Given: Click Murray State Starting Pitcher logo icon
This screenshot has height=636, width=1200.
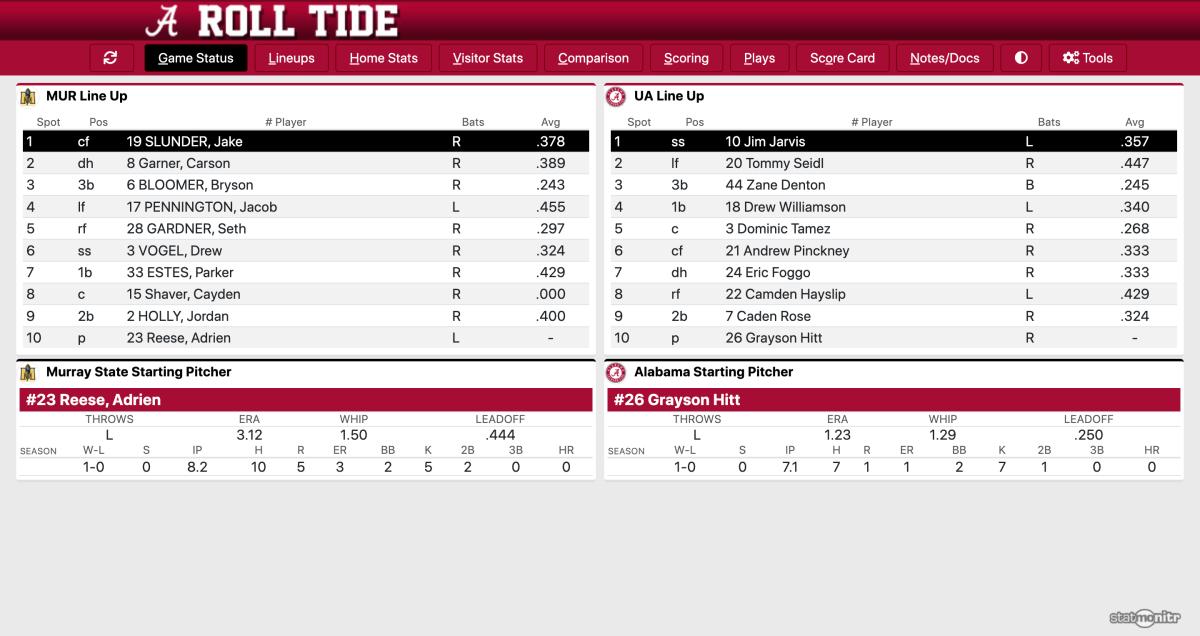Looking at the screenshot, I should pyautogui.click(x=29, y=372).
